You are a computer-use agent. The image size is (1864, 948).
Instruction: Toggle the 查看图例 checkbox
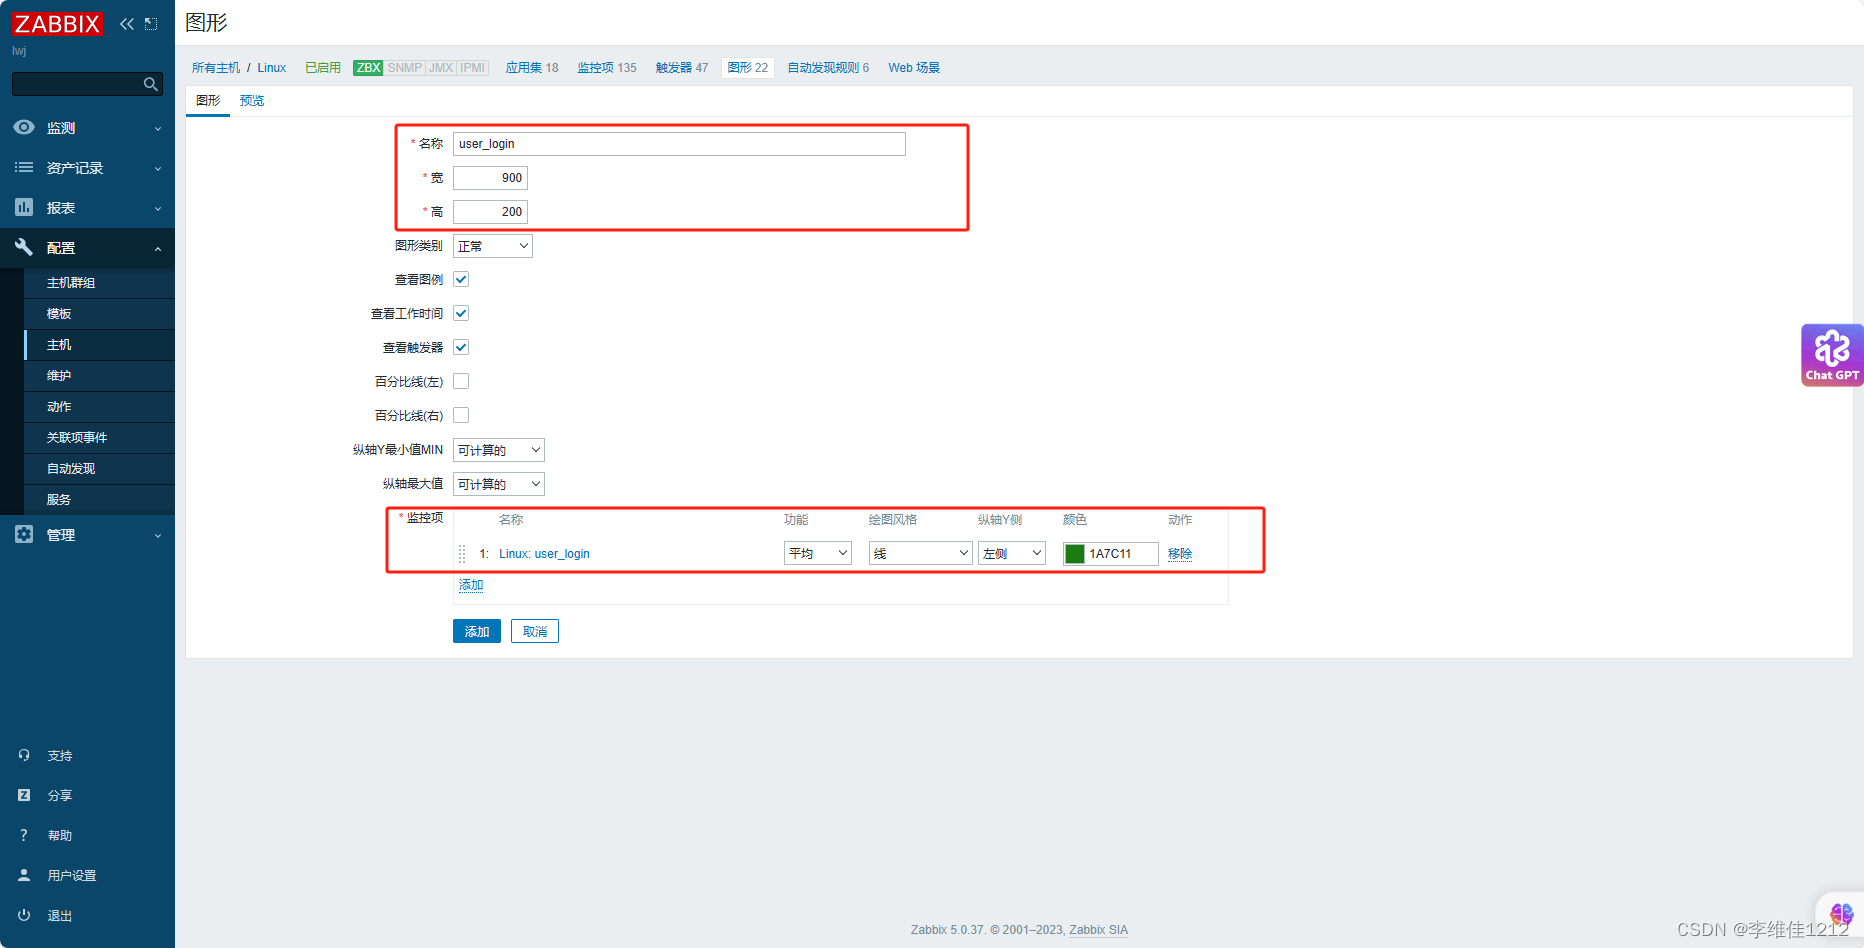point(461,279)
